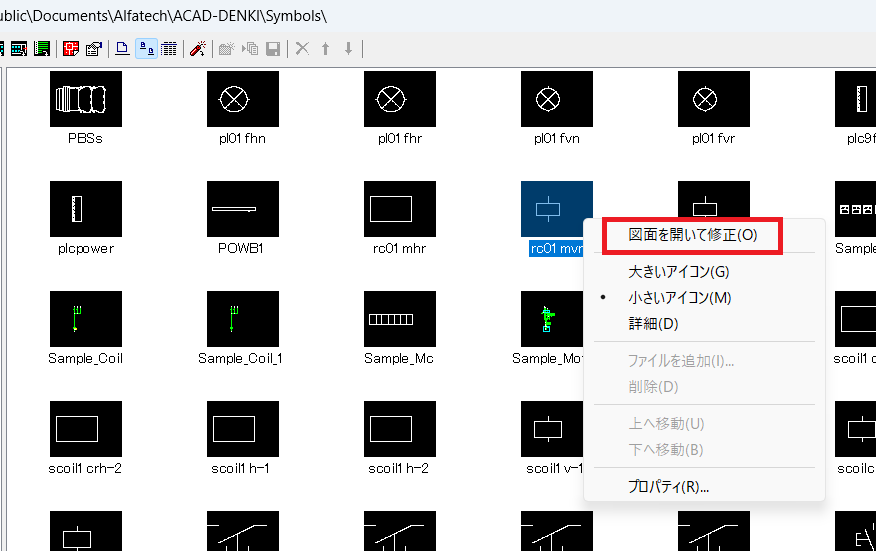Select the scoil1 crh-2 symbol thumbnail
Image resolution: width=876 pixels, height=551 pixels.
(x=85, y=429)
